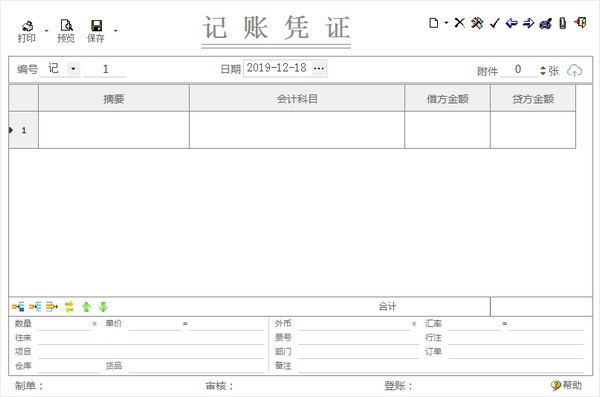Create a new voucher with the blank page icon
Viewport: 600px width, 397px height.
(x=434, y=23)
